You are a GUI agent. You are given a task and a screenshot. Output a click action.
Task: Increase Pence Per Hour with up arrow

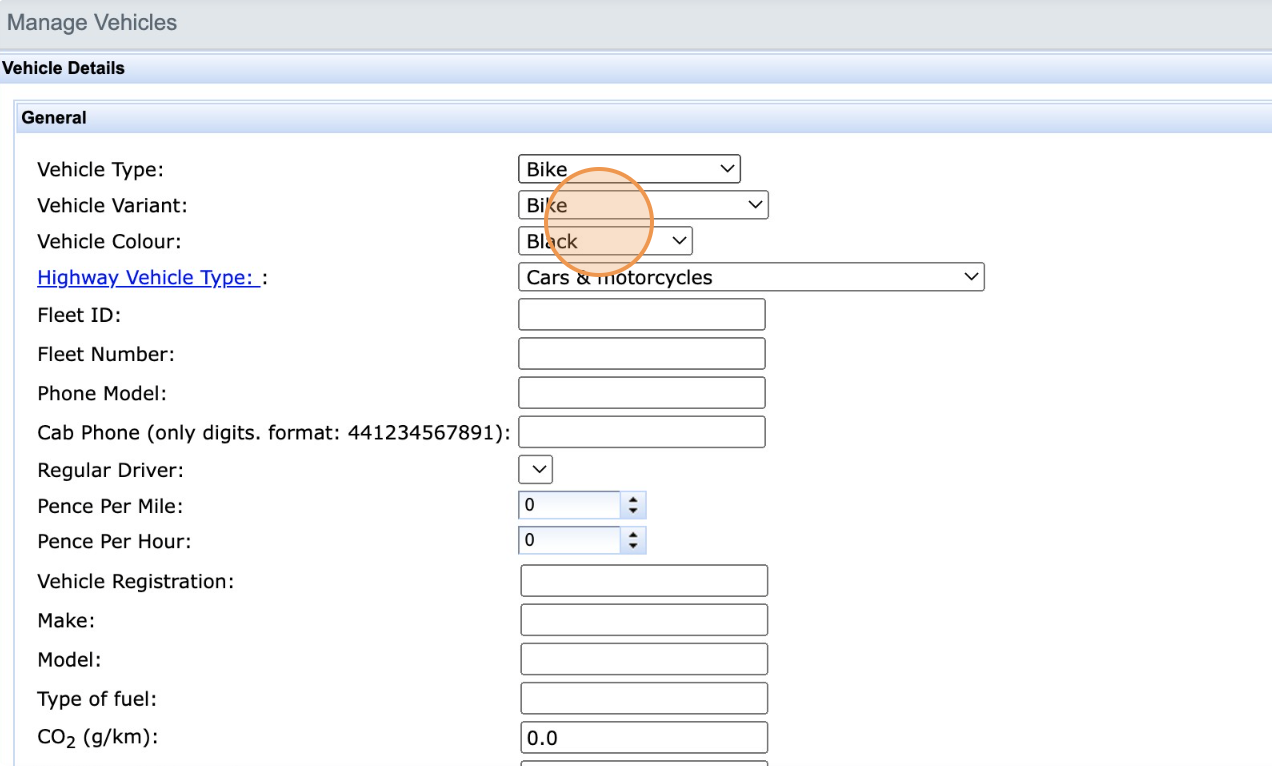click(x=632, y=535)
